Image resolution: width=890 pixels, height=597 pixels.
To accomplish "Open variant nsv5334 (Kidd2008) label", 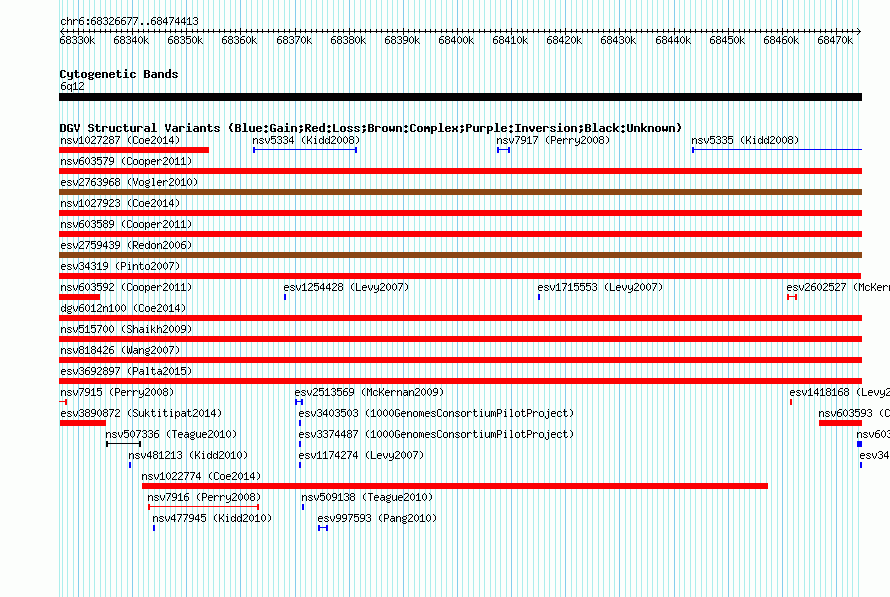I will [x=306, y=140].
